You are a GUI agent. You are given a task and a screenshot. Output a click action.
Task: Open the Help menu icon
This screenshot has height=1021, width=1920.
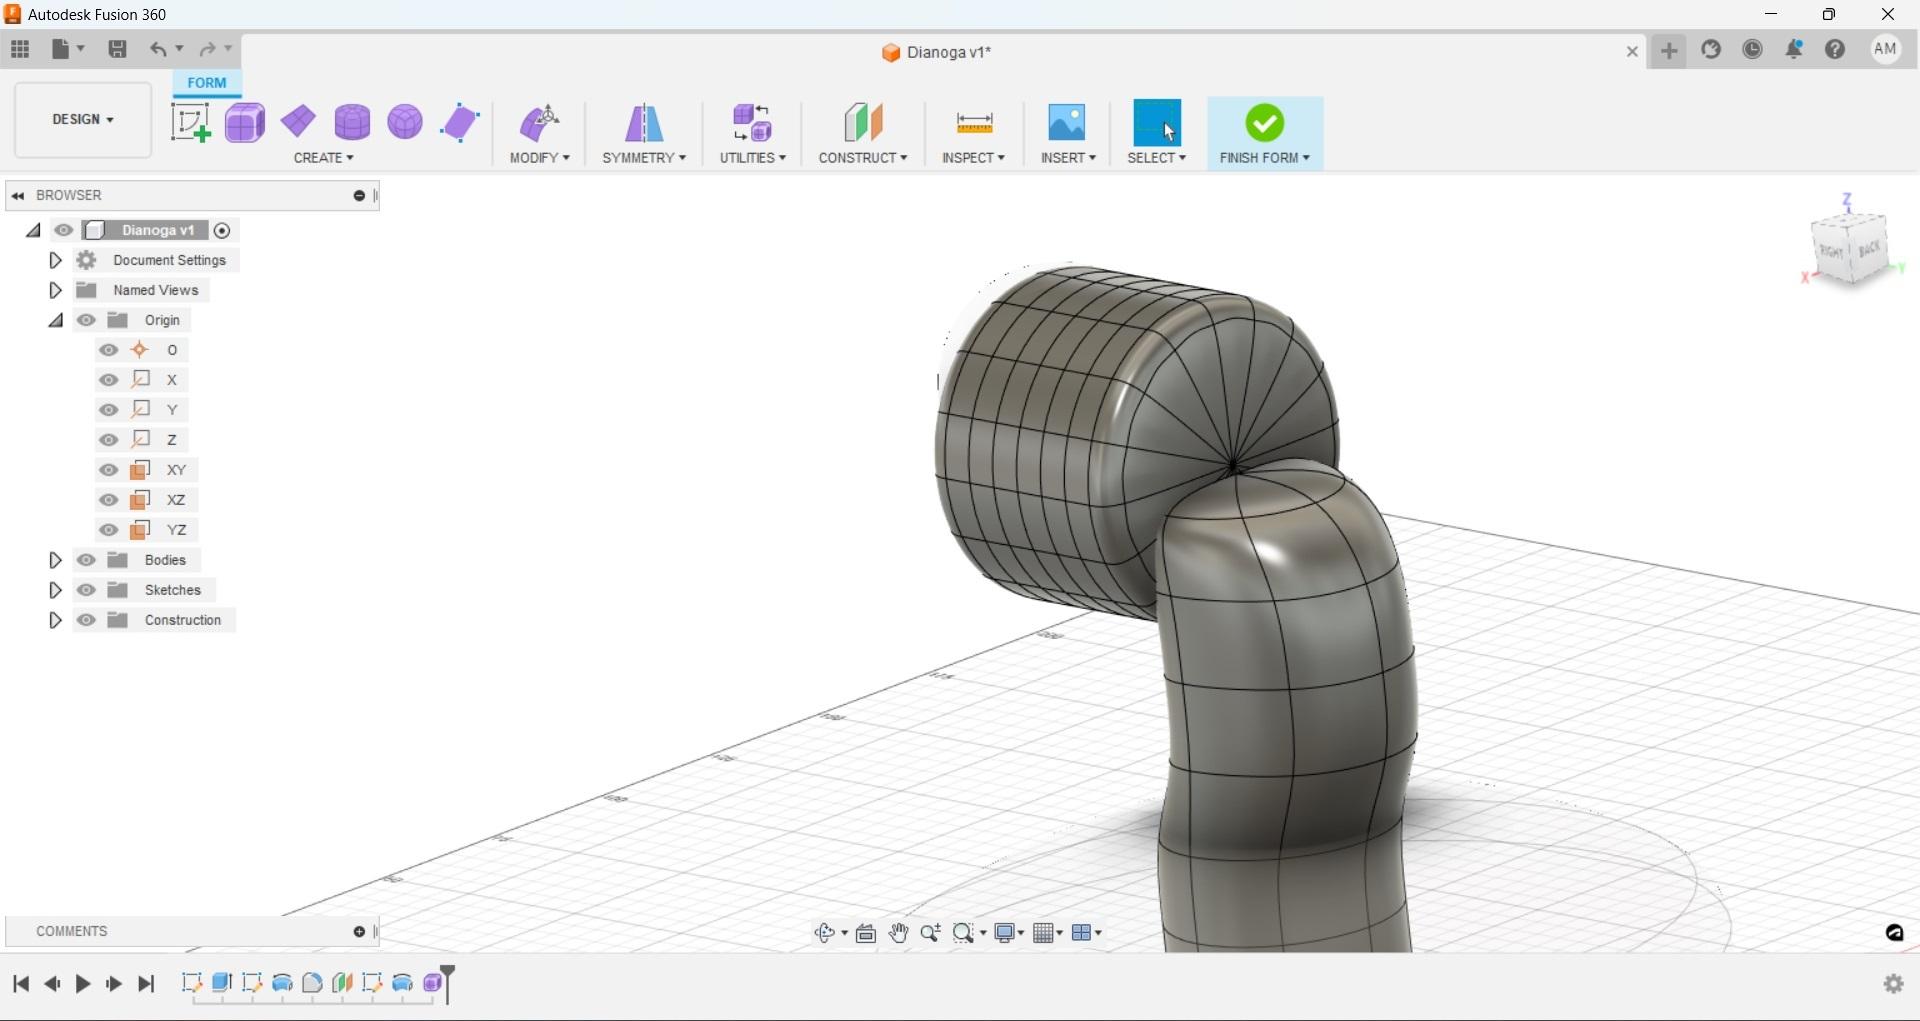click(1835, 49)
